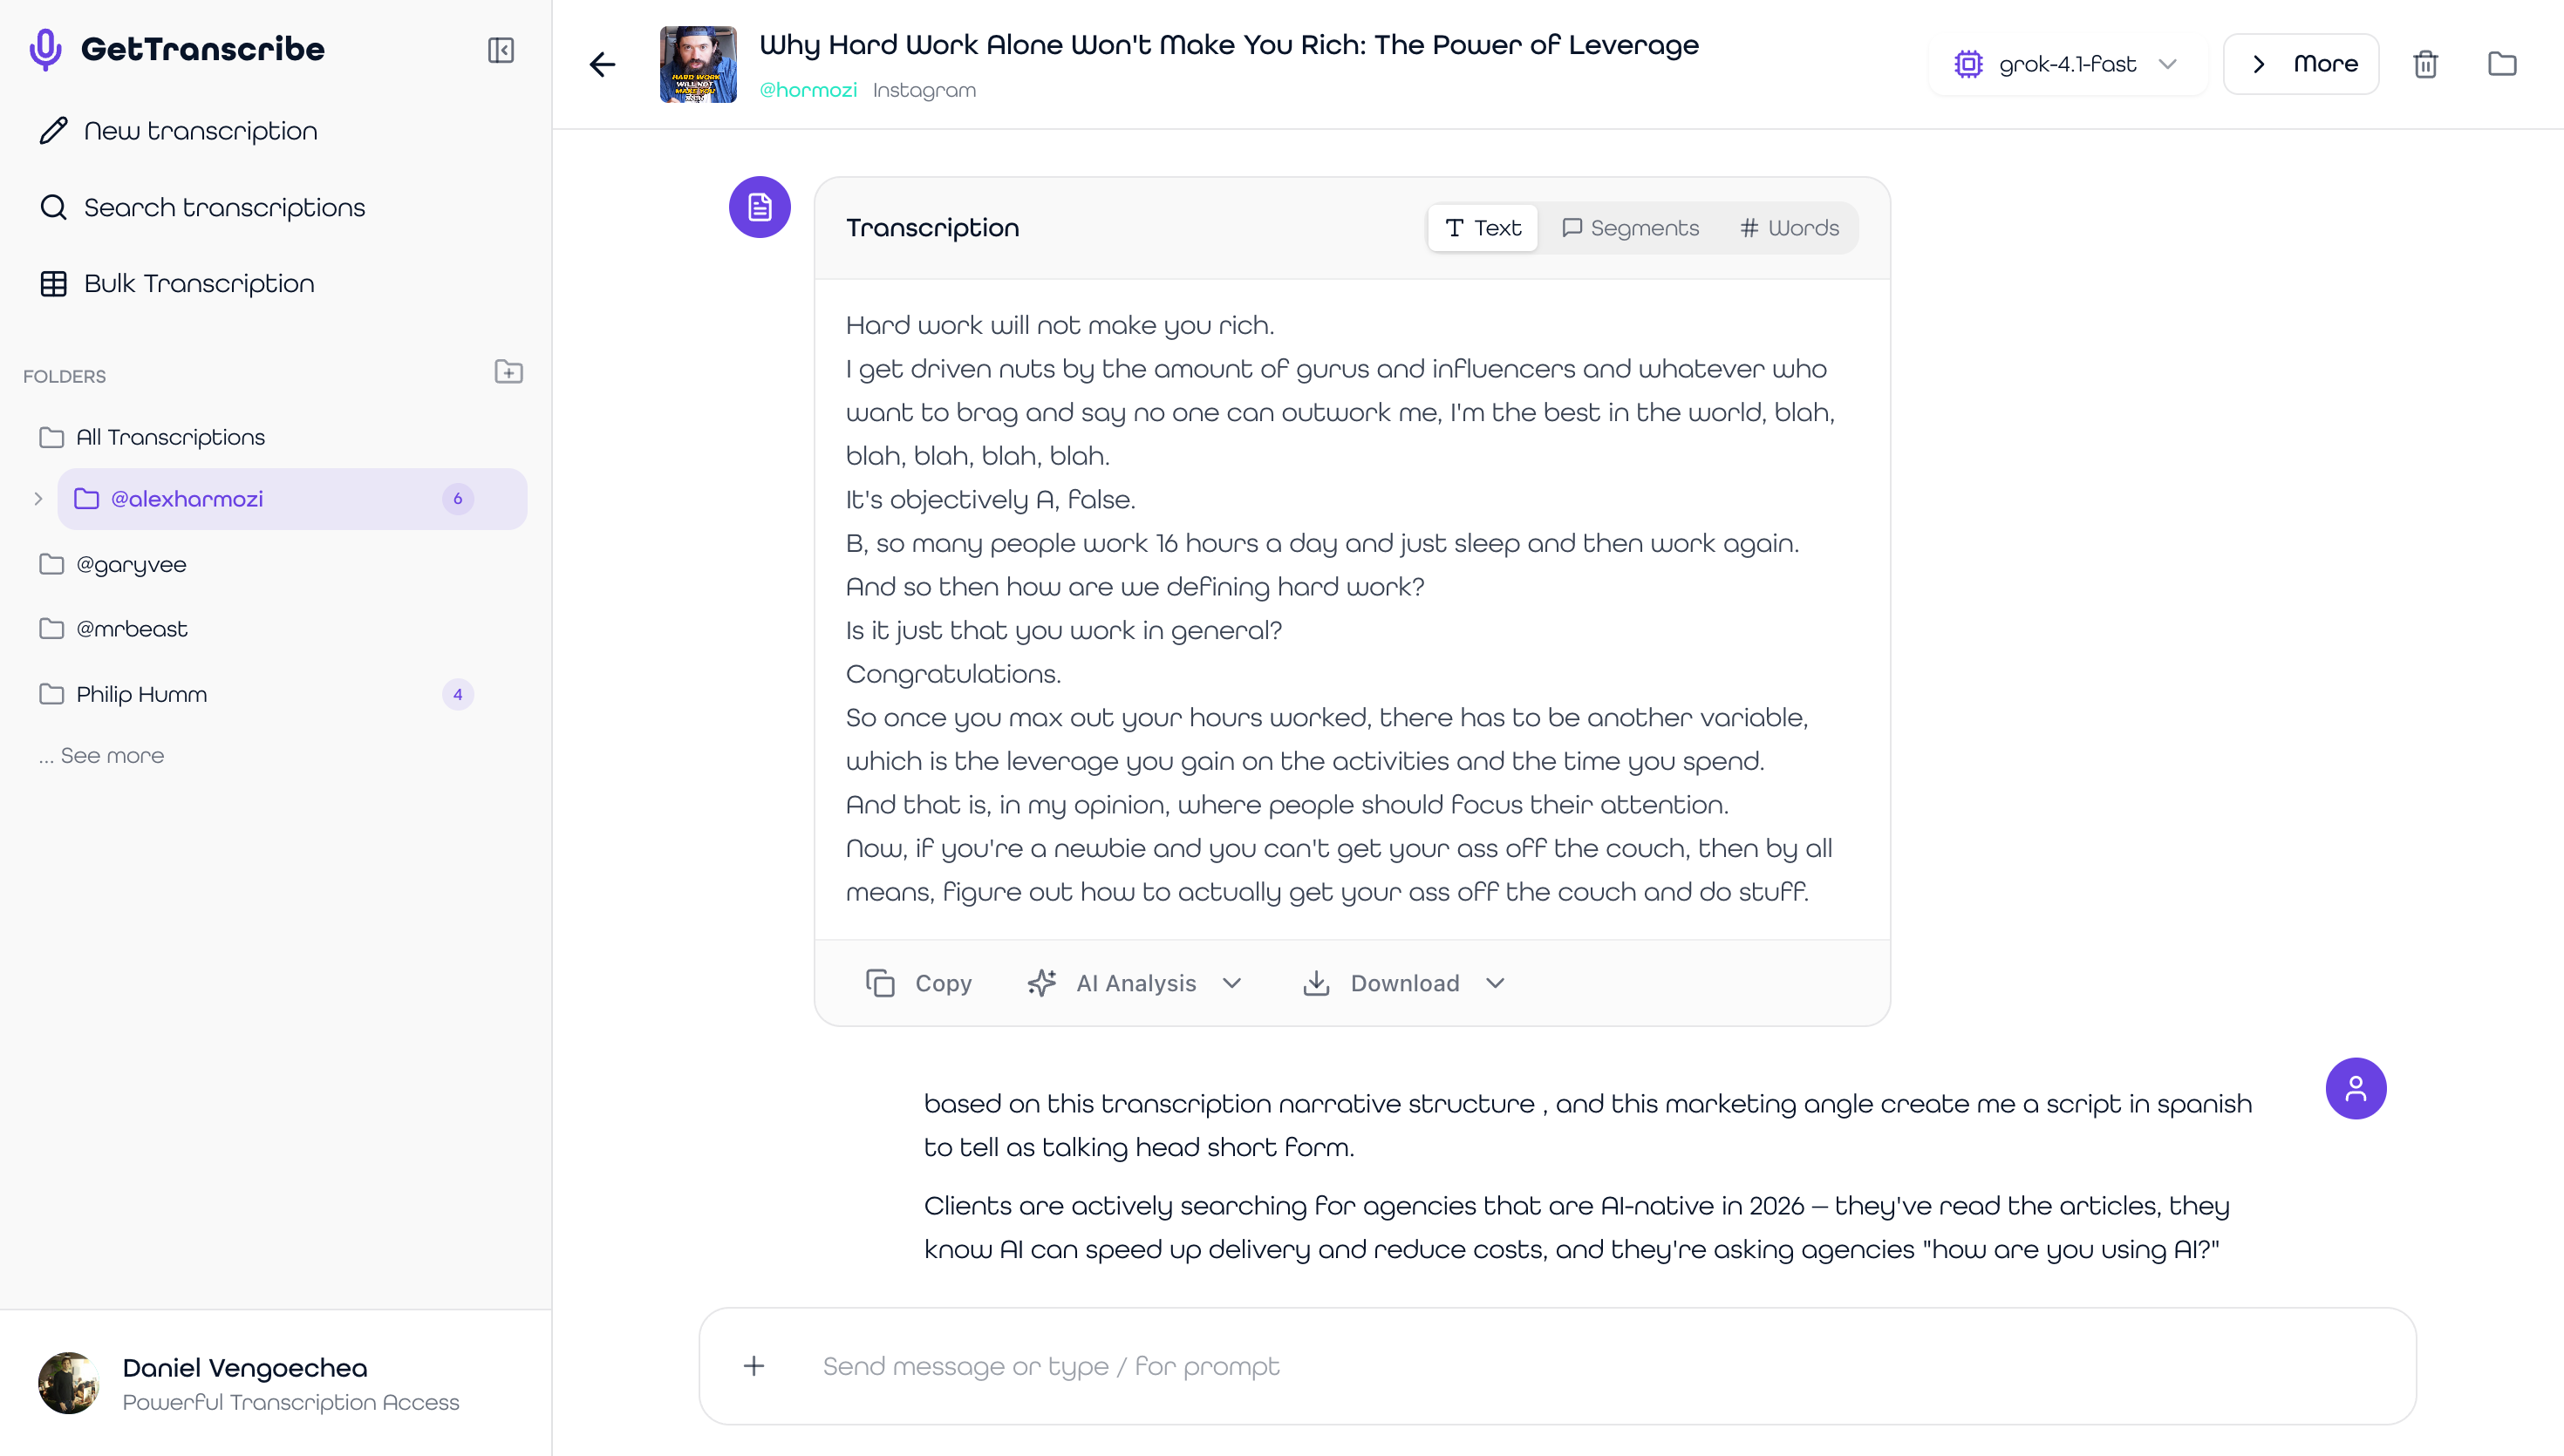The width and height of the screenshot is (2564, 1456).
Task: Collapse the sidebar panel
Action: 500,50
